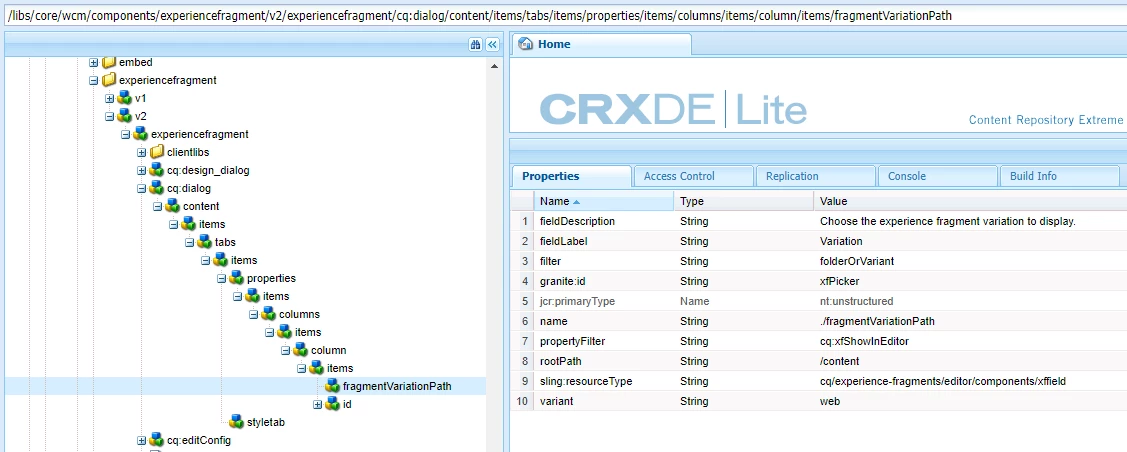This screenshot has width=1127, height=452.
Task: Expand the id node
Action: tap(318, 404)
